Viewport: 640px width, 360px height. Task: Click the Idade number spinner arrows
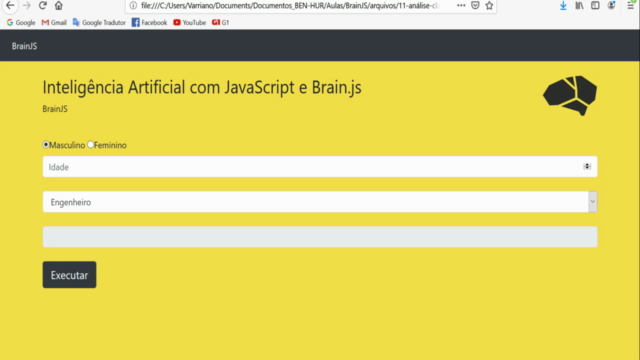tap(587, 167)
